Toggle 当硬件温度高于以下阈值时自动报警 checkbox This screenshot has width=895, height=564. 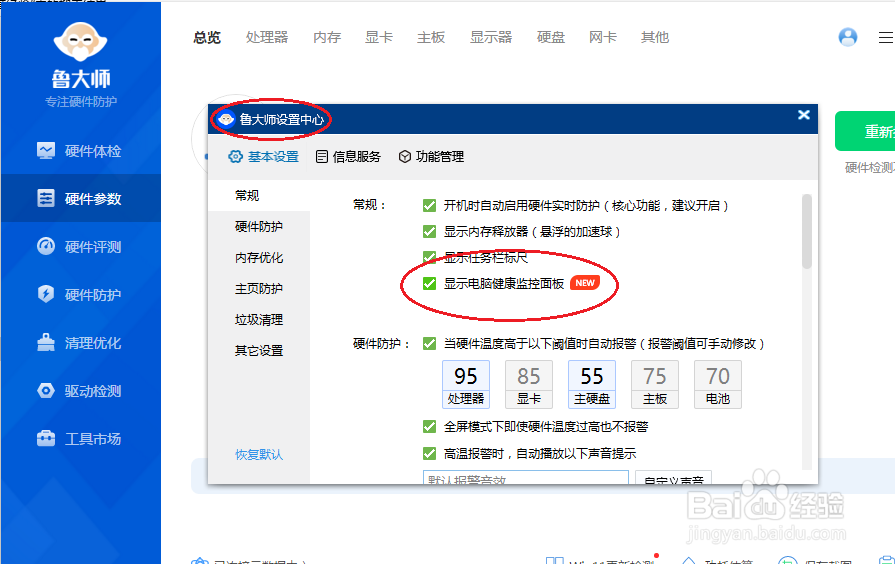coord(429,344)
